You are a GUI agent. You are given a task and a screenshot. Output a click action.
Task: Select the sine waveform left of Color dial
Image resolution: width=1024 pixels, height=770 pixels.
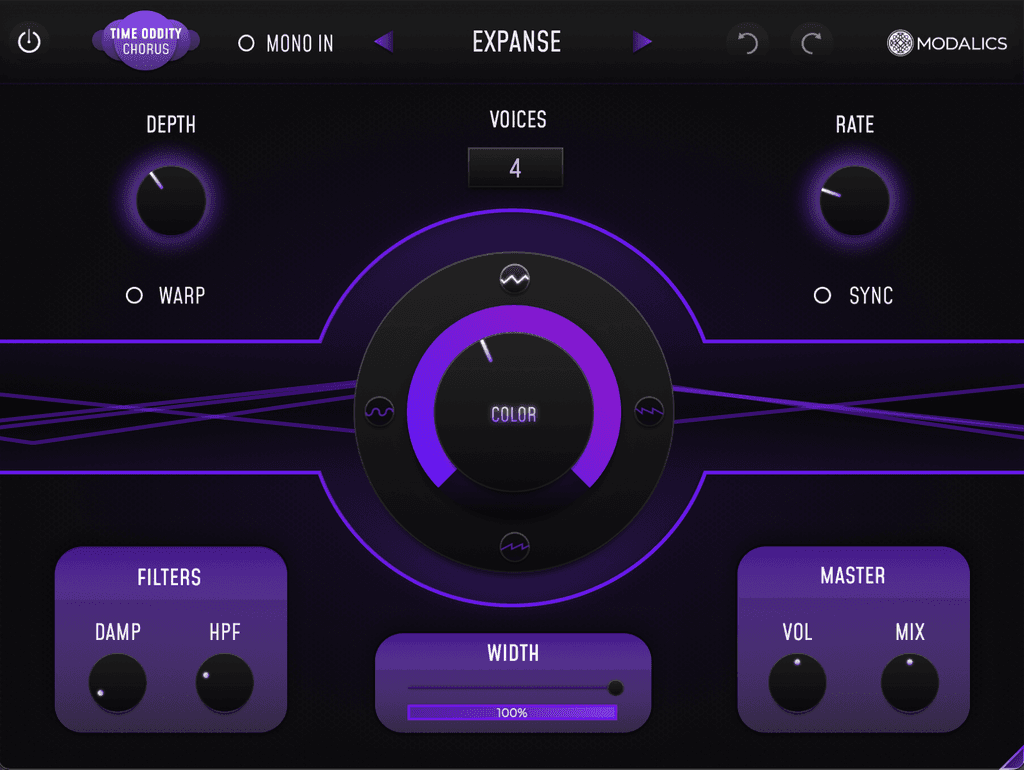(380, 411)
